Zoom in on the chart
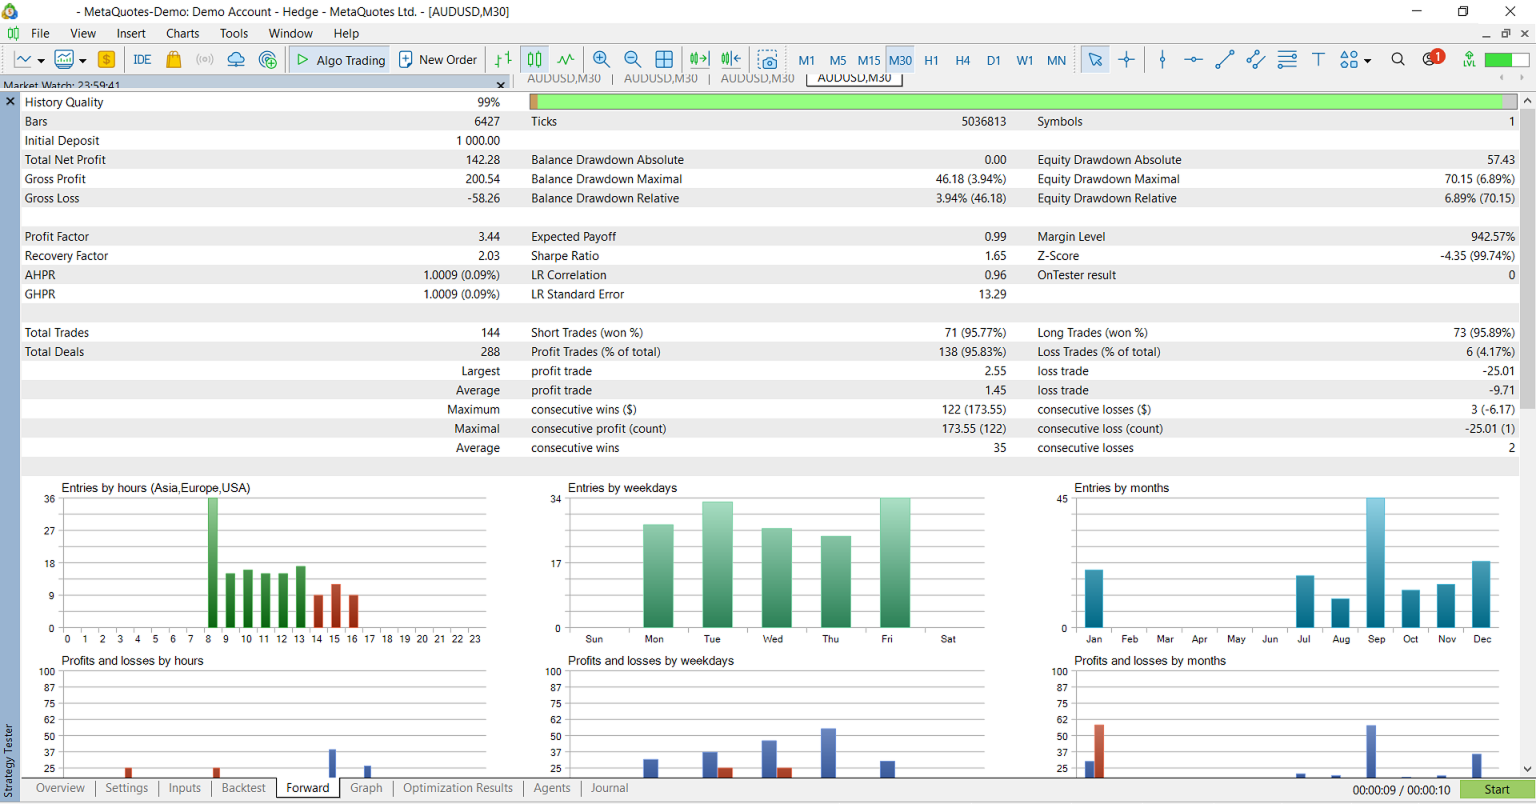This screenshot has height=804, width=1536. [601, 60]
